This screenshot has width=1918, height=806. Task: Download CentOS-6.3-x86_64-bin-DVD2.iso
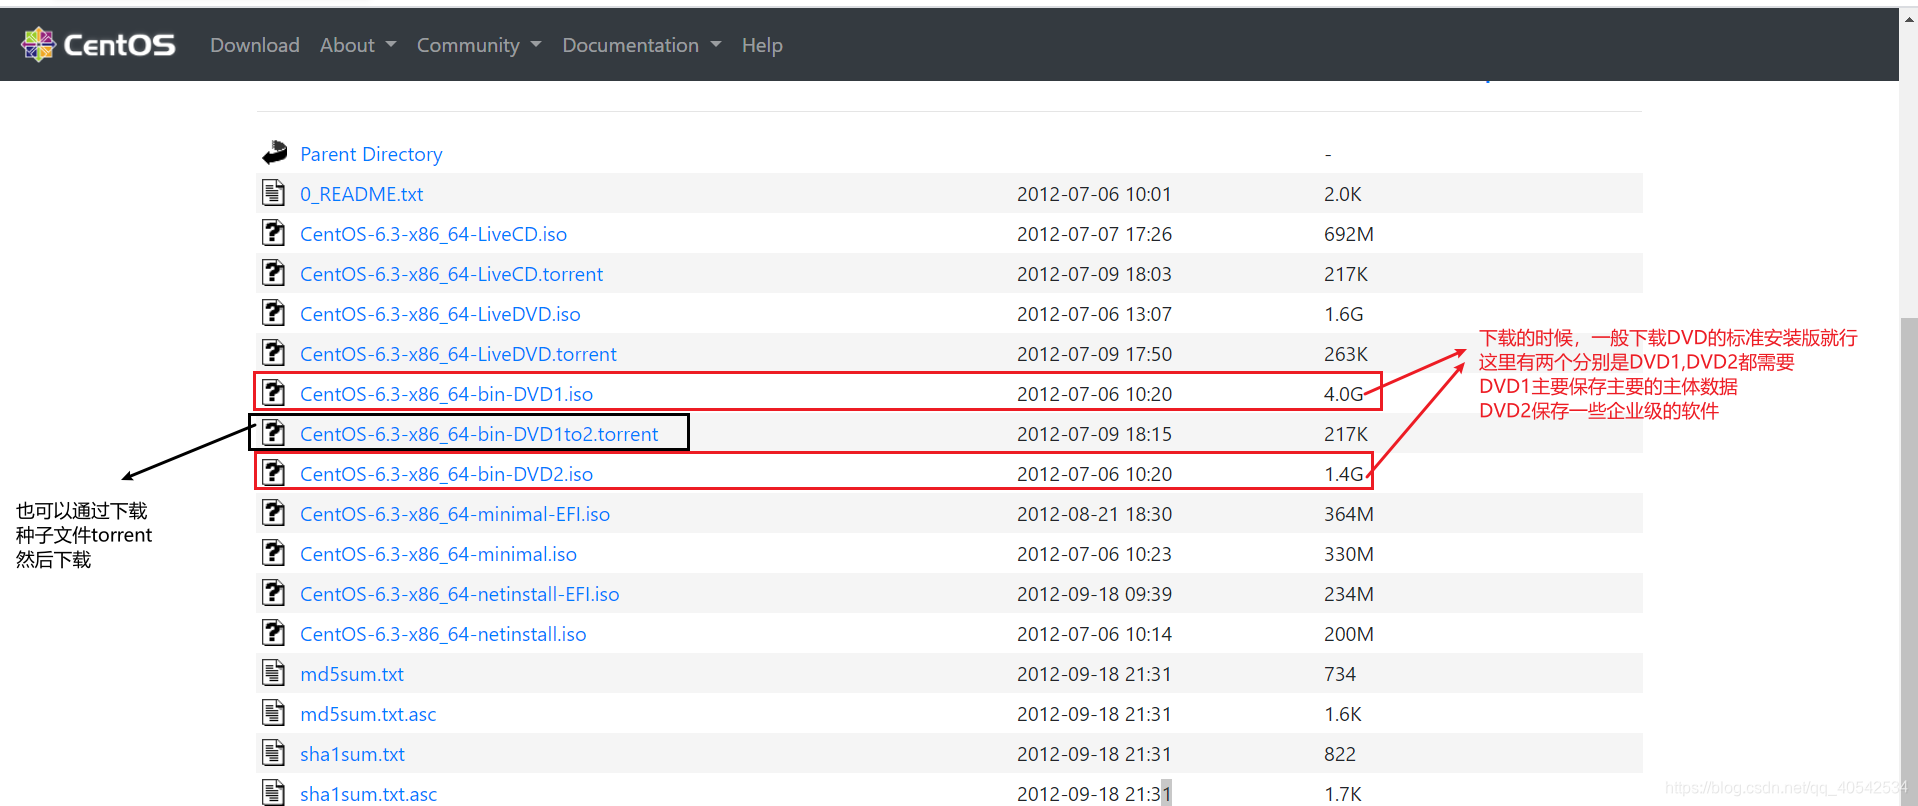[446, 474]
